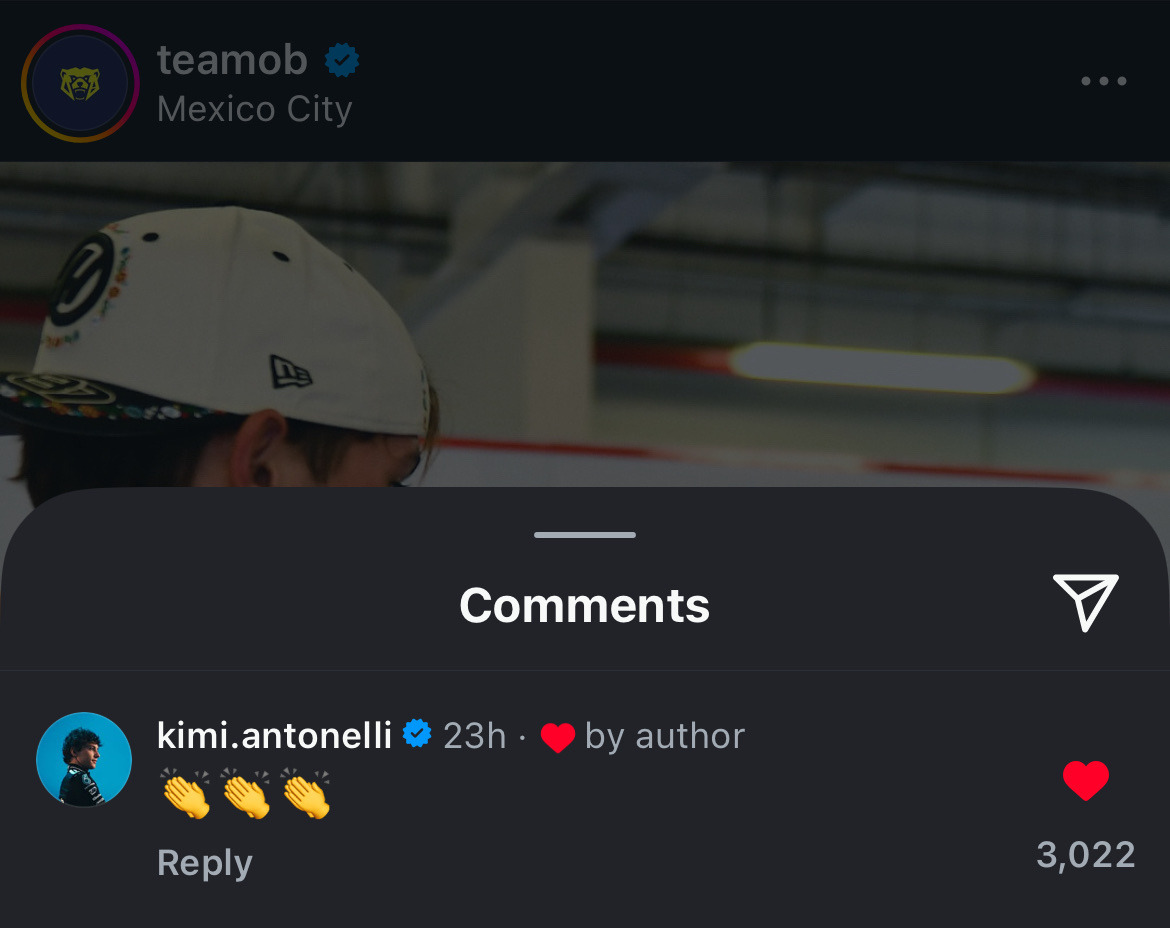This screenshot has height=928, width=1170.
Task: Click the Comments header title
Action: pyautogui.click(x=584, y=605)
